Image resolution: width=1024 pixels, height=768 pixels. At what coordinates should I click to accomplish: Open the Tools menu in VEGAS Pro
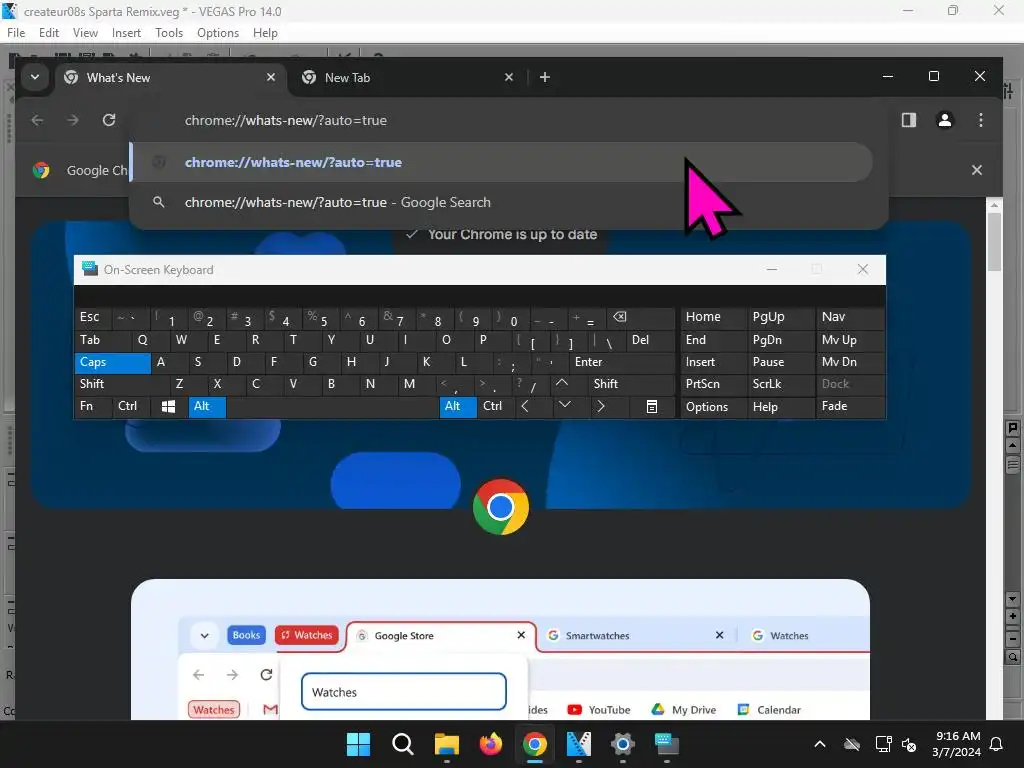169,33
